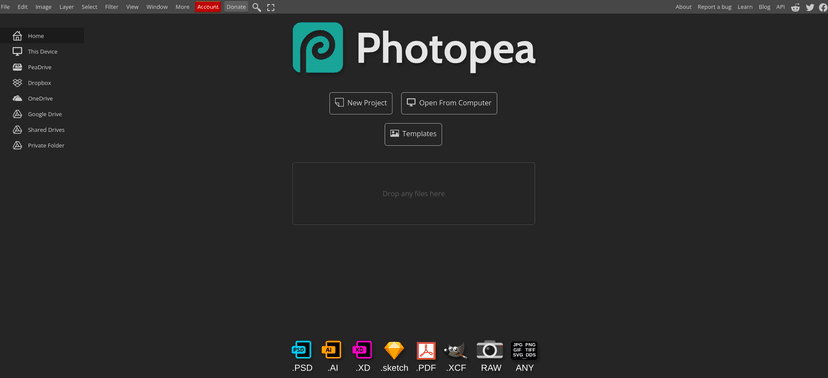Image resolution: width=828 pixels, height=378 pixels.
Task: Select Home in the sidebar
Action: click(x=42, y=36)
